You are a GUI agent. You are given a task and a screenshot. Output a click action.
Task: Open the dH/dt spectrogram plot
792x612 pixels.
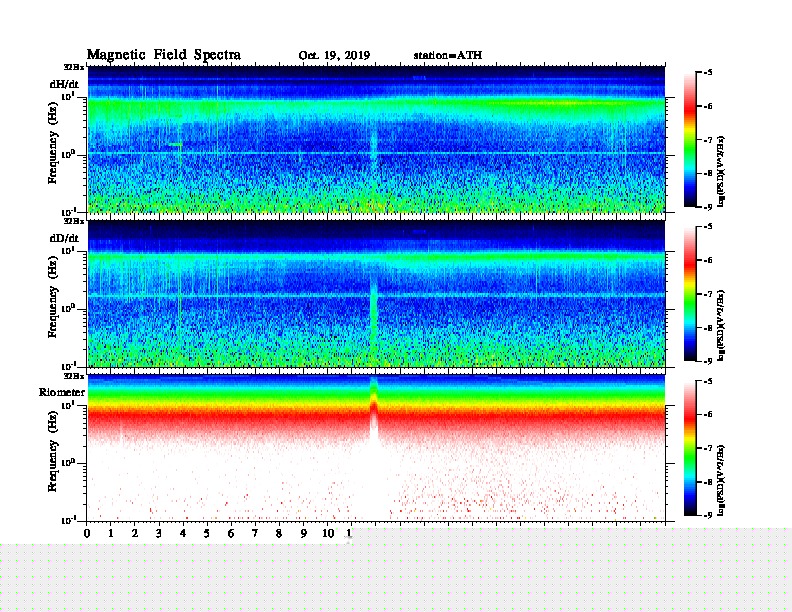[376, 139]
